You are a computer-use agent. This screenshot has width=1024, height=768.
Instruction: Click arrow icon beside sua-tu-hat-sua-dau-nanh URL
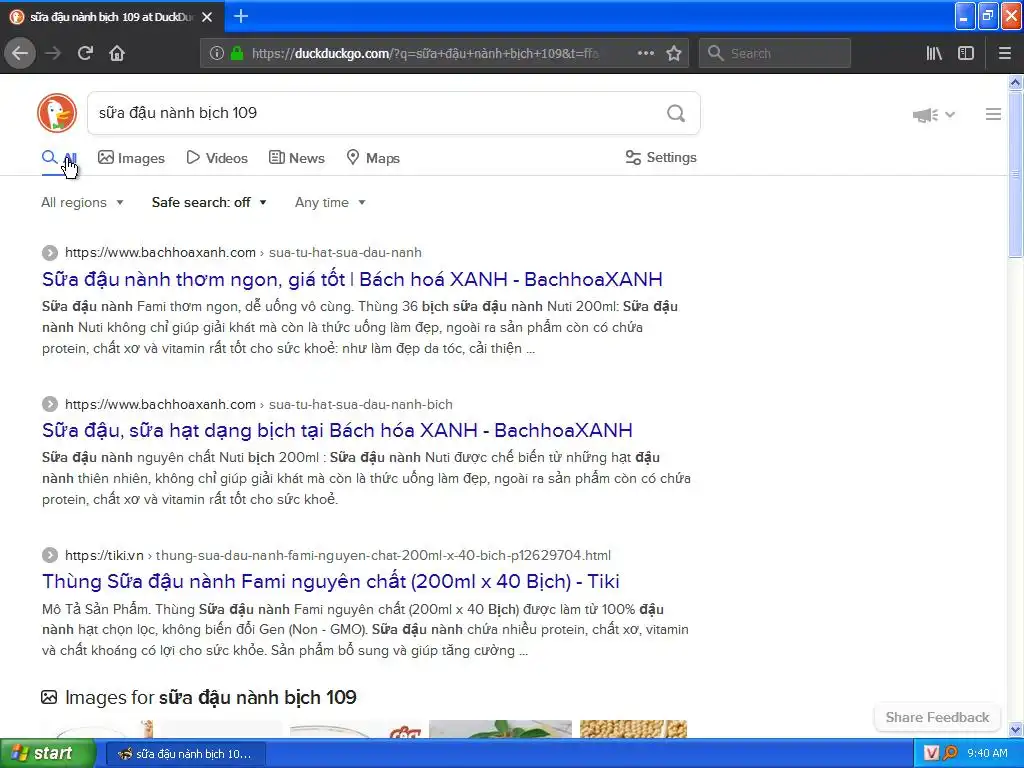pos(50,253)
